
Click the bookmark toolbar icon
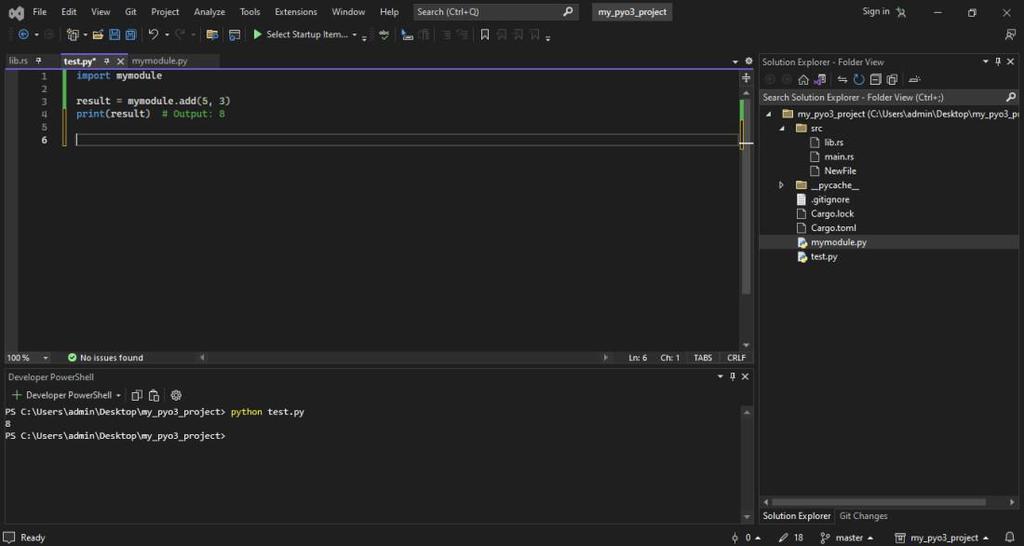485,34
